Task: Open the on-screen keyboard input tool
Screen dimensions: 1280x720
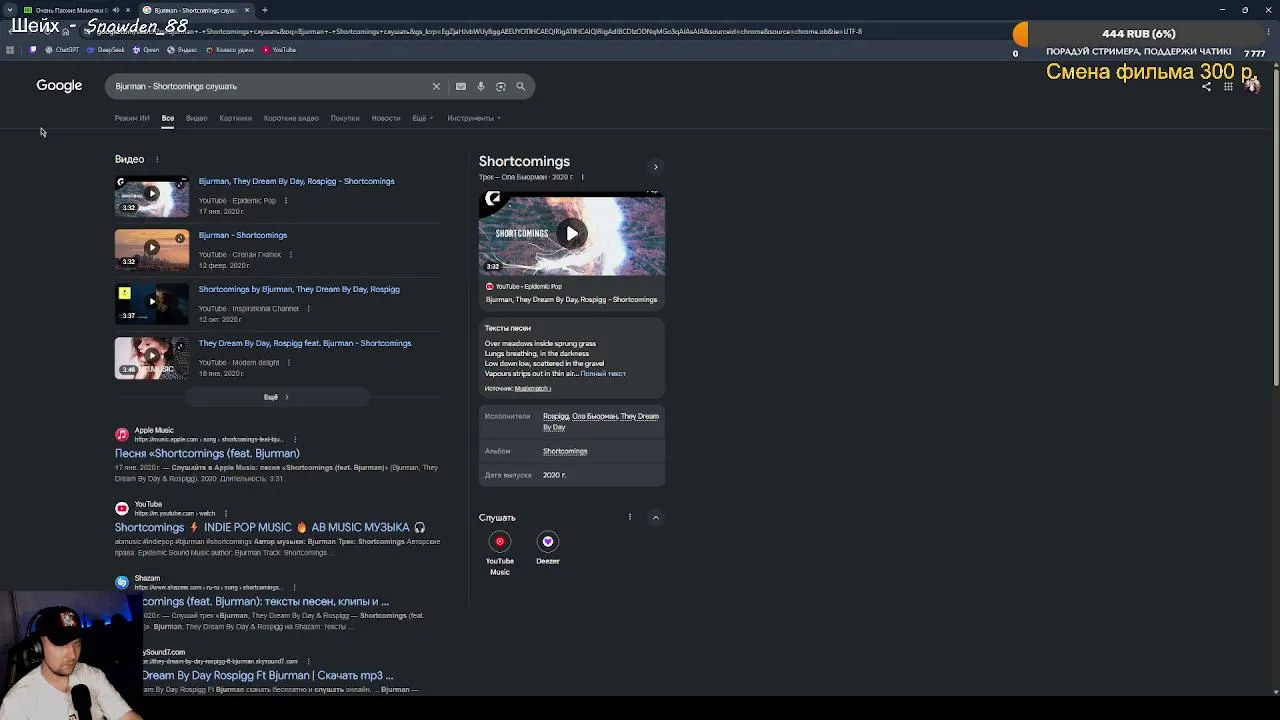Action: pos(461,86)
